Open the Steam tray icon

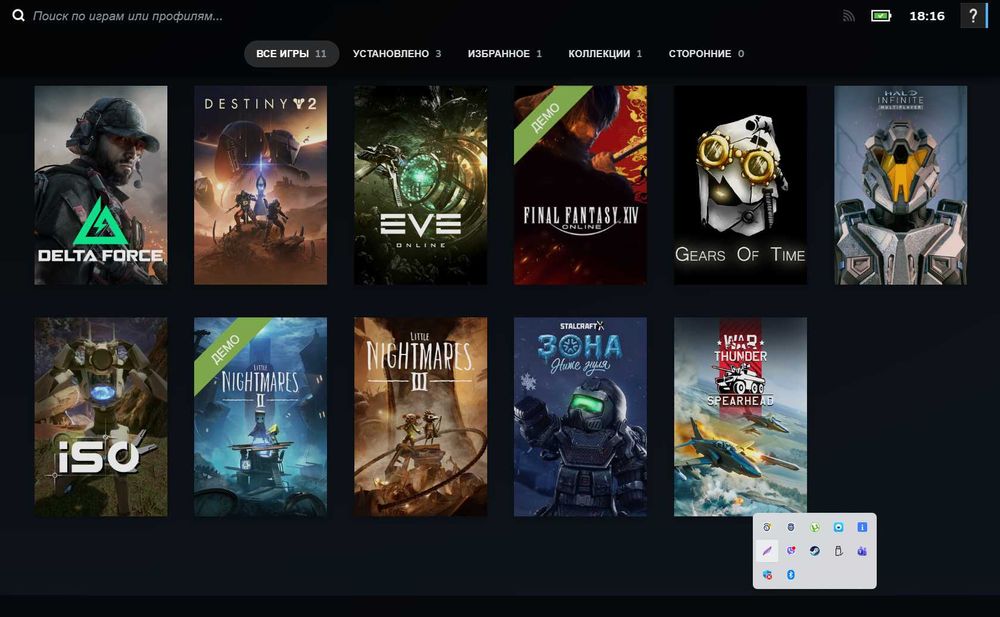tap(814, 551)
